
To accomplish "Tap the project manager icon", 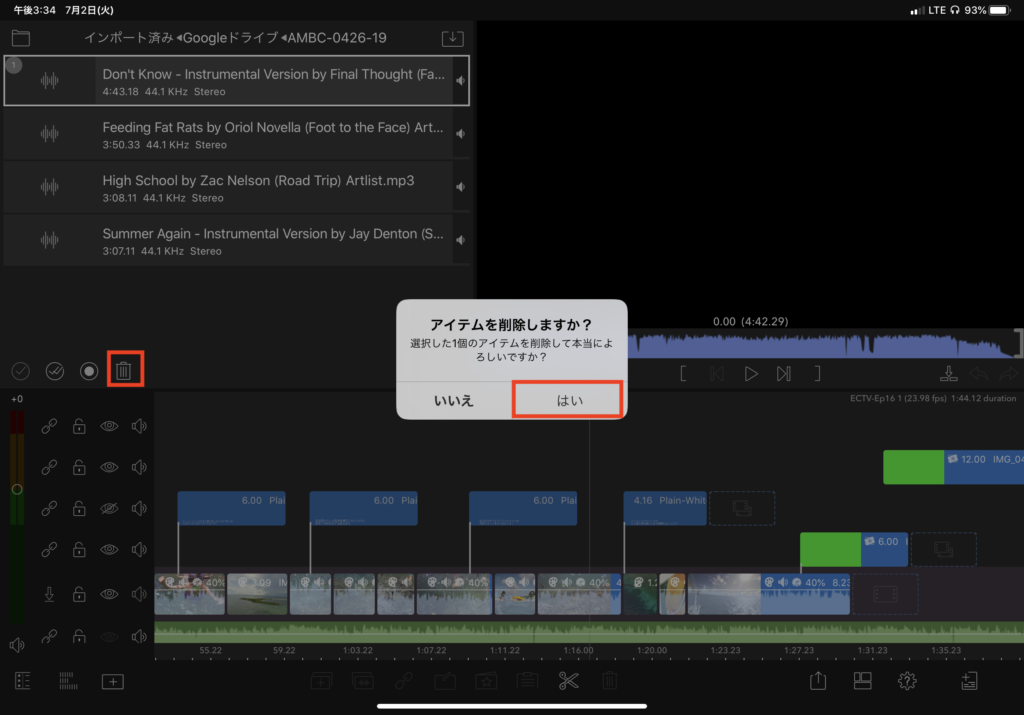I will (x=969, y=681).
